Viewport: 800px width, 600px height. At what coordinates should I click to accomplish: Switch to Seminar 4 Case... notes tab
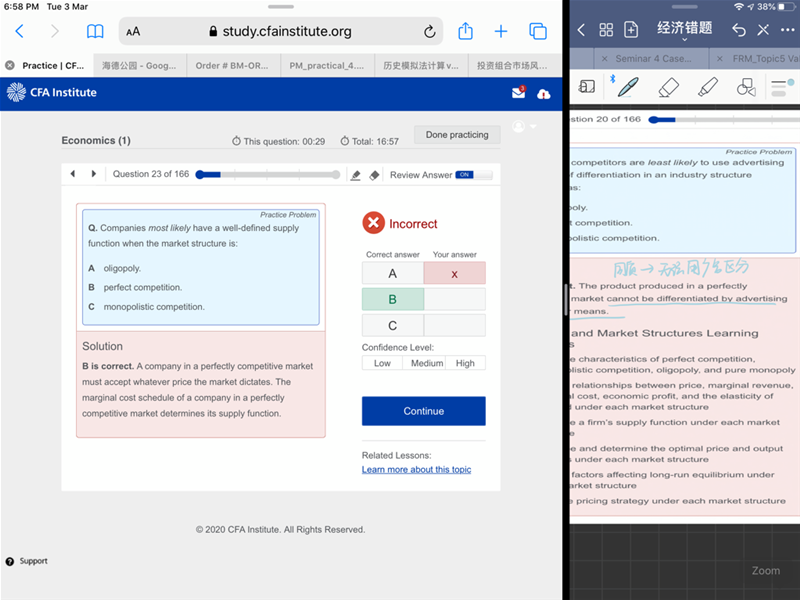pos(654,59)
